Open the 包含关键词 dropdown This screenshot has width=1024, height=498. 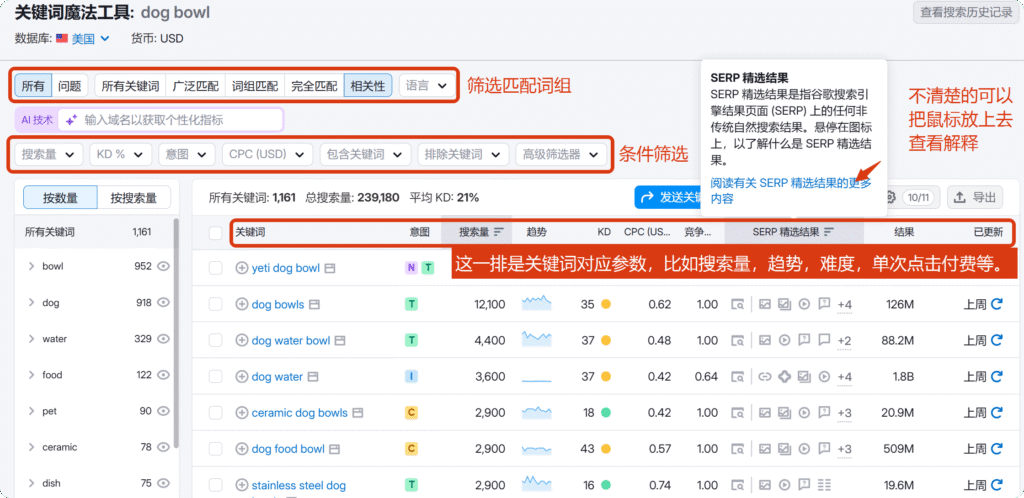coord(366,155)
